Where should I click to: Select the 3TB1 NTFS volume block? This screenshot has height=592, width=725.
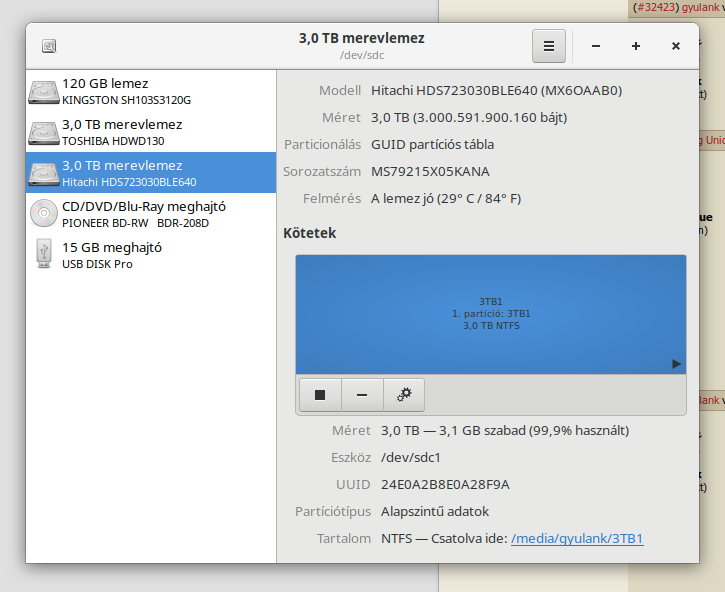tap(491, 314)
